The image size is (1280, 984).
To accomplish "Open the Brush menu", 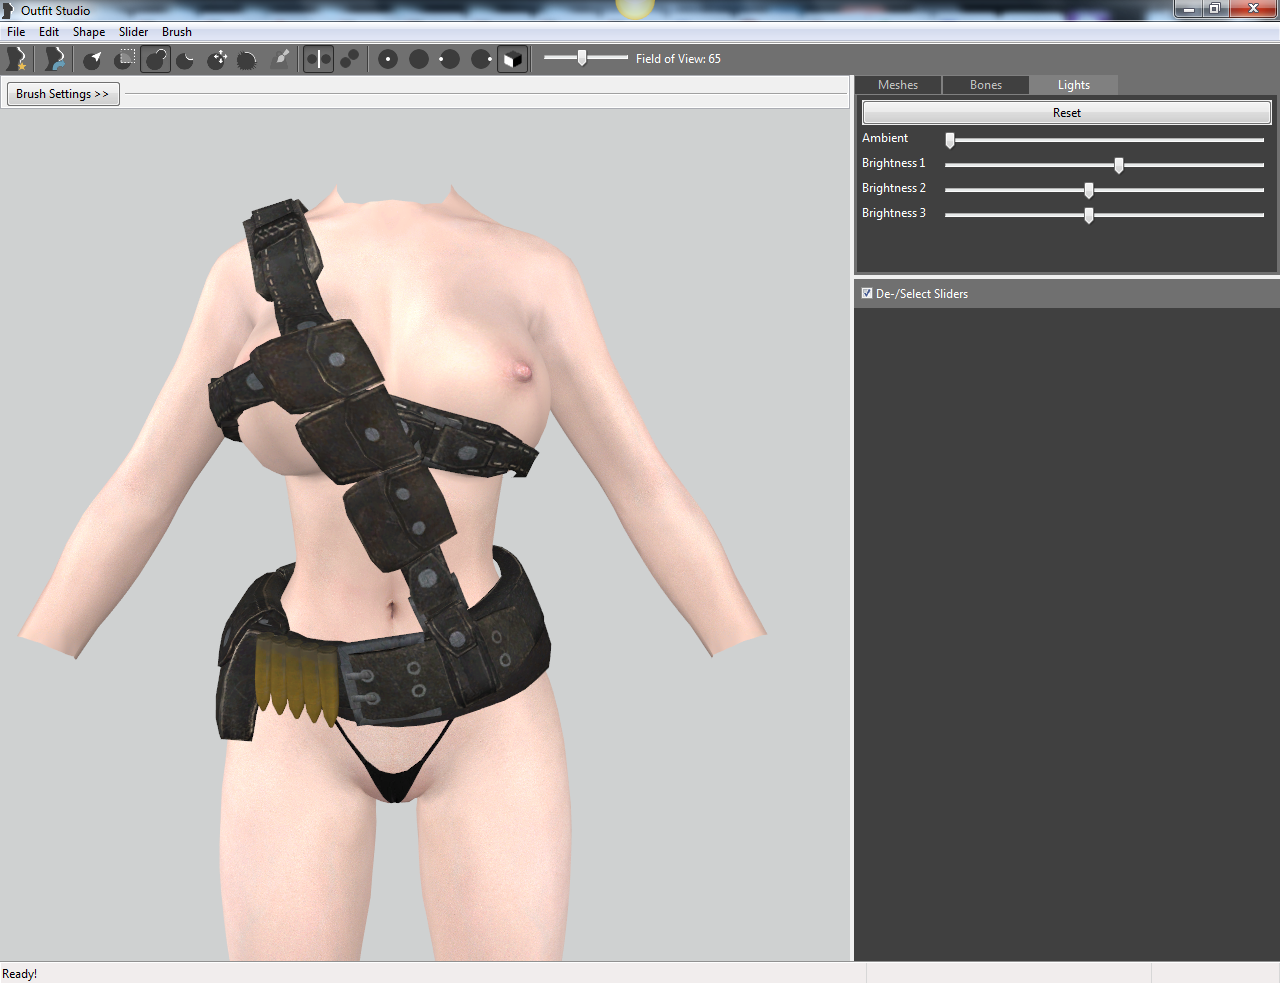I will tap(177, 32).
